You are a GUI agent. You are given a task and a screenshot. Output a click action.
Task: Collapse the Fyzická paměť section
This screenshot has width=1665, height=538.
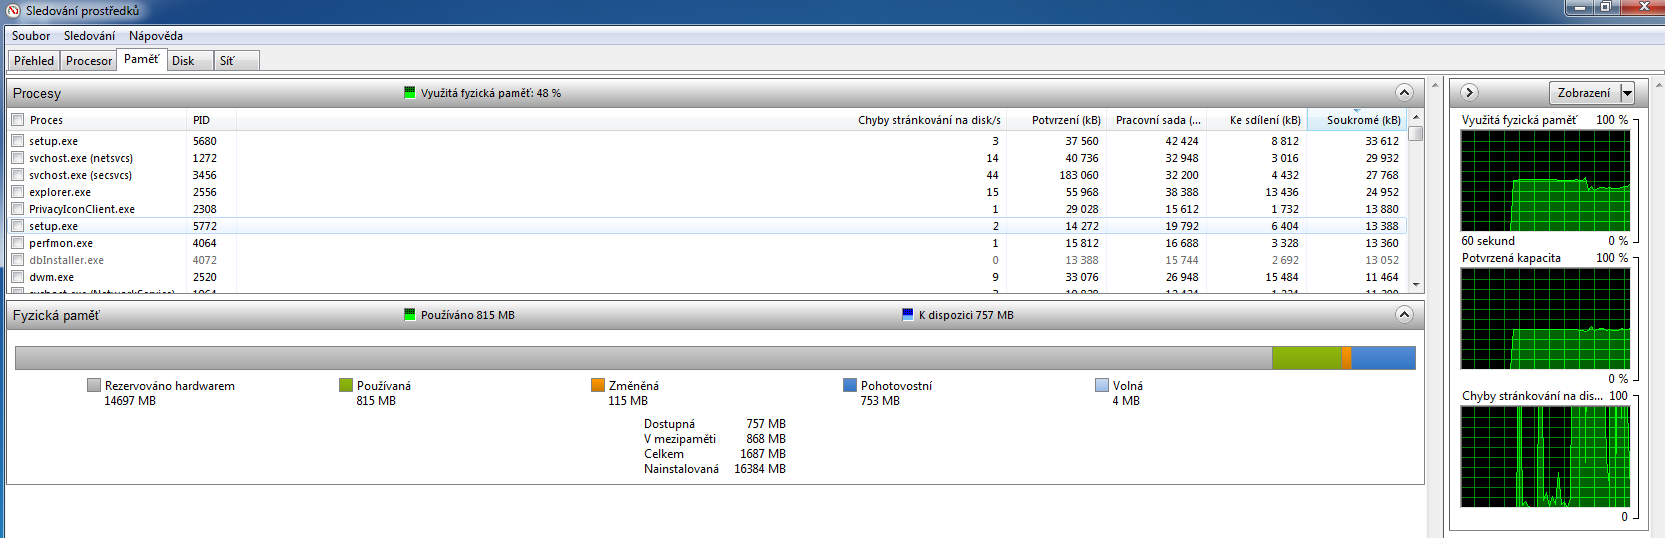(1404, 315)
